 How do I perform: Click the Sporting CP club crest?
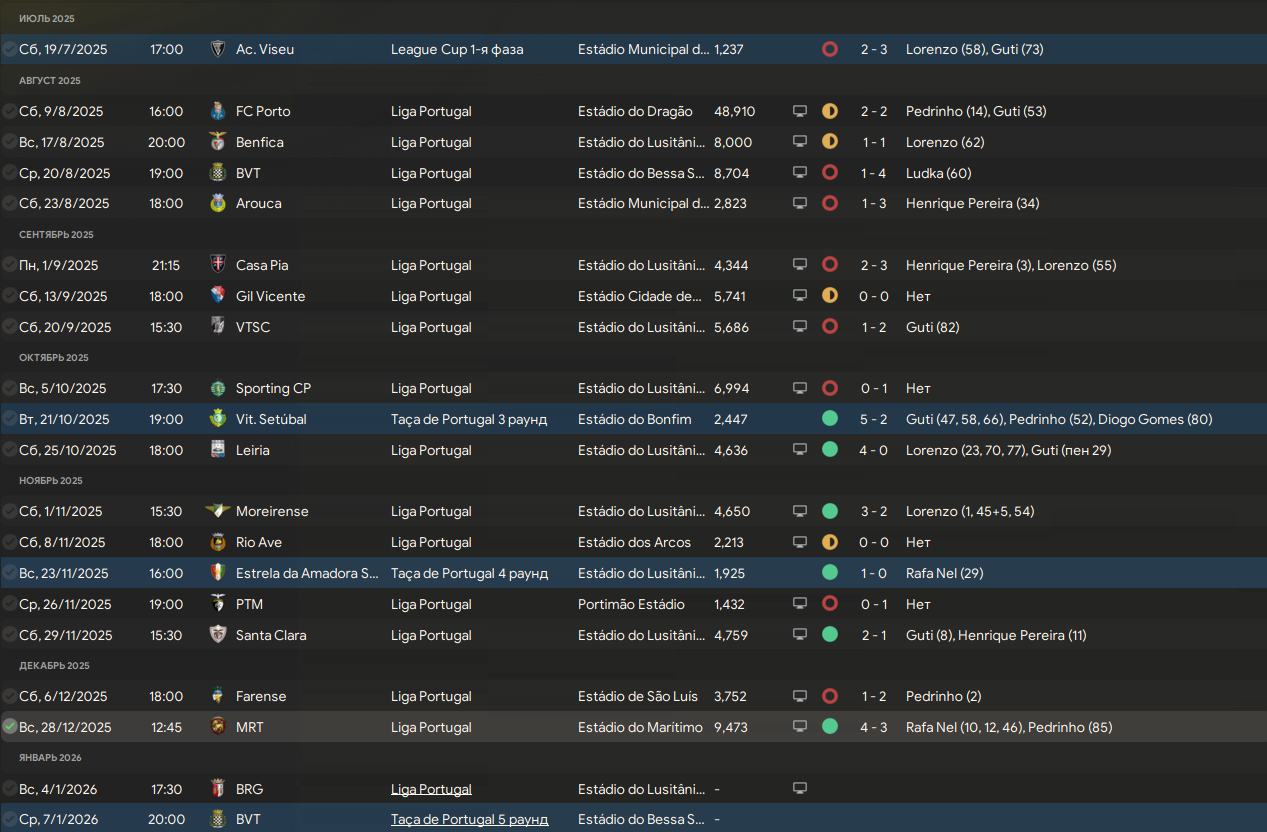(x=217, y=388)
